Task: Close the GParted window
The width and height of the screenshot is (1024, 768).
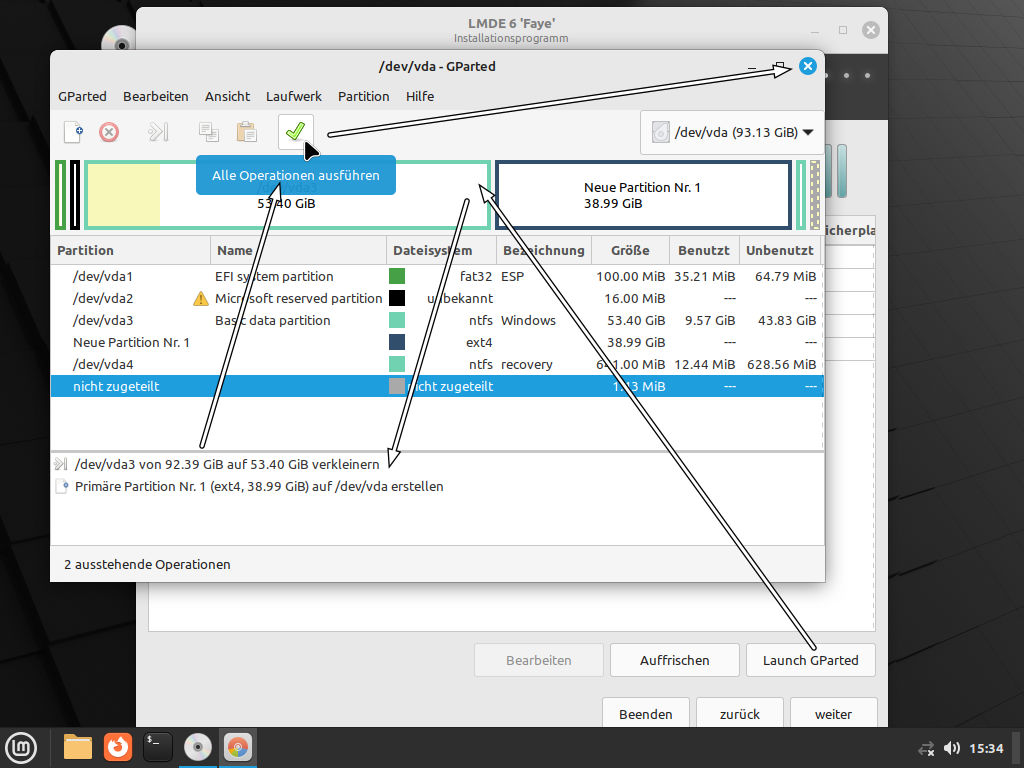Action: click(808, 66)
